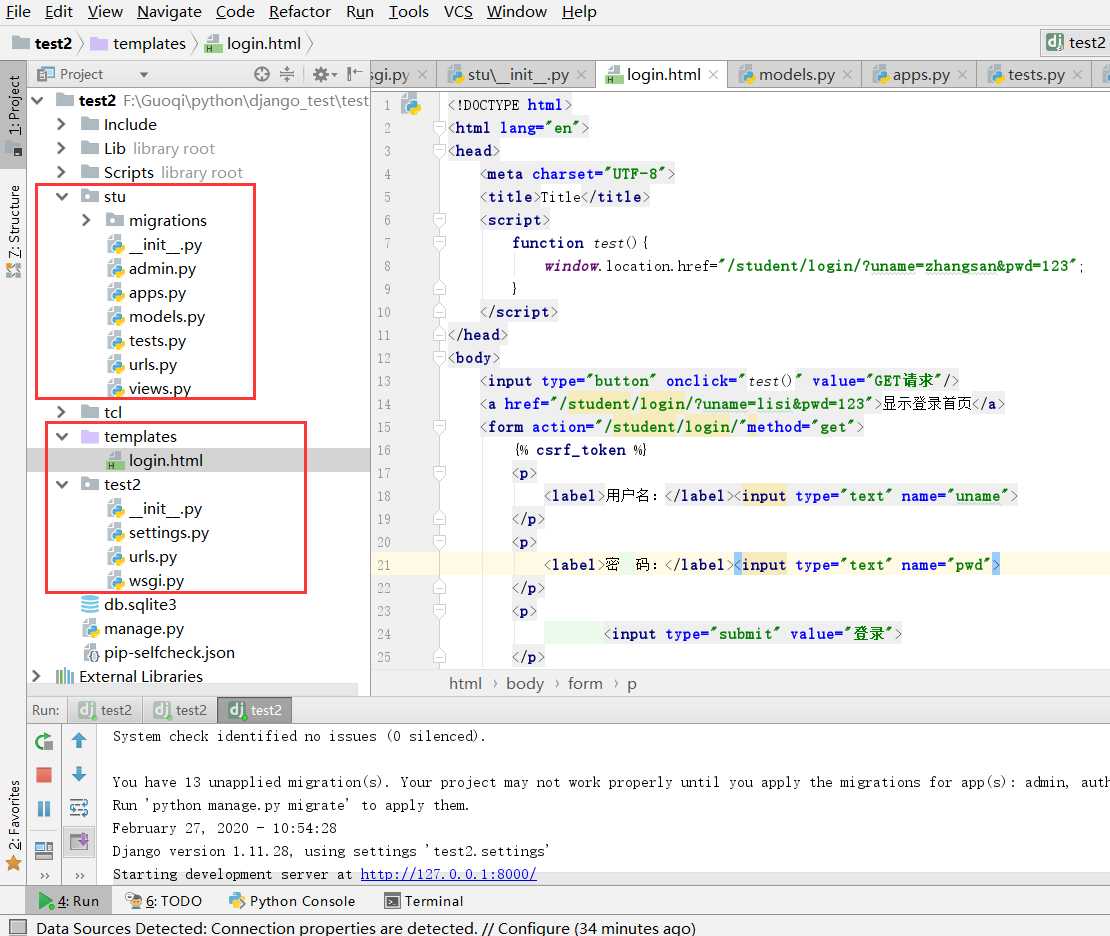The image size is (1110, 936).
Task: Open the Terminal tool window
Action: [424, 901]
